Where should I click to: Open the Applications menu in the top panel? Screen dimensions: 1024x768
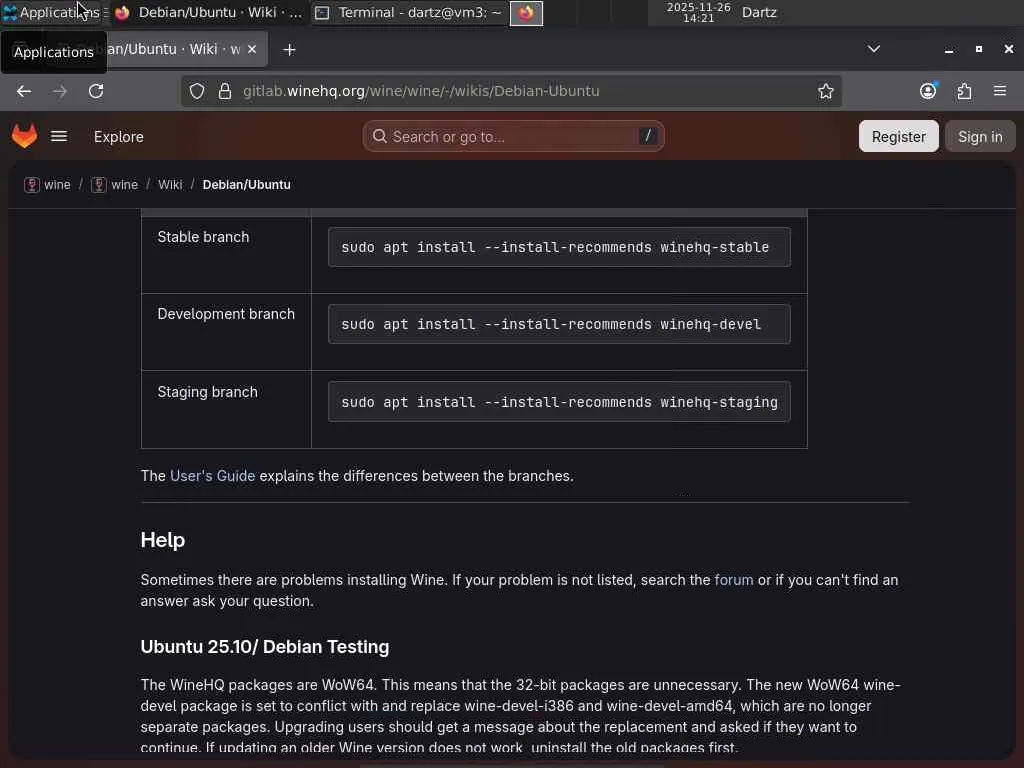(x=52, y=12)
